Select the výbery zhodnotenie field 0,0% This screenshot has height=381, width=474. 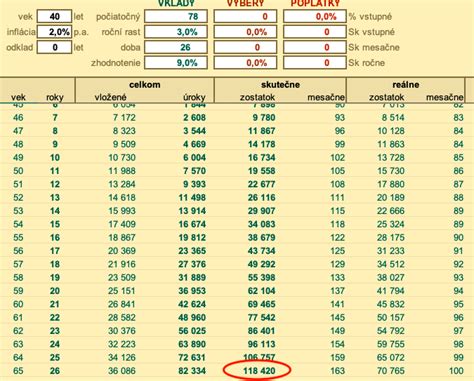tap(245, 63)
